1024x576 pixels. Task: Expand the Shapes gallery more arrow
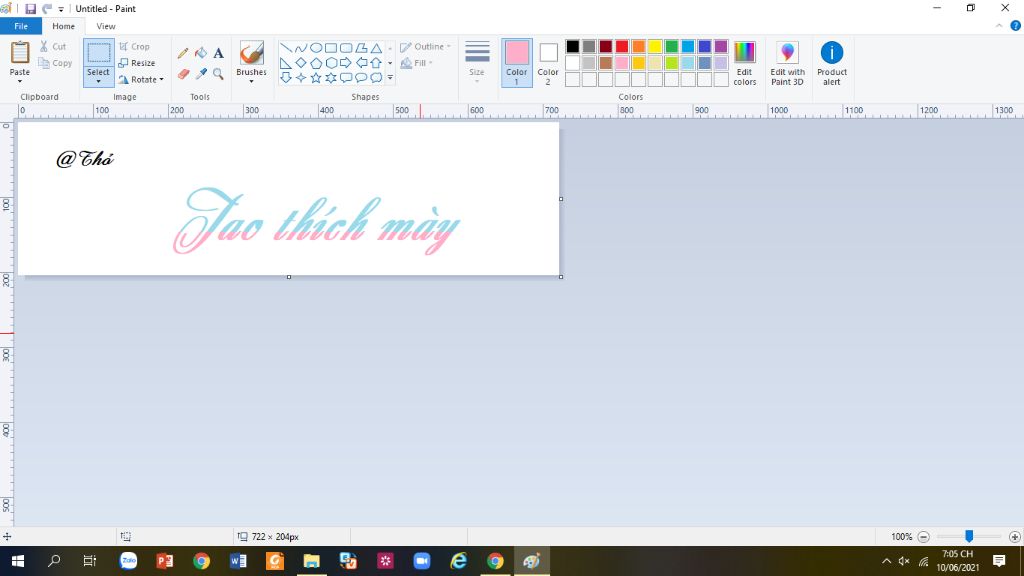(390, 78)
